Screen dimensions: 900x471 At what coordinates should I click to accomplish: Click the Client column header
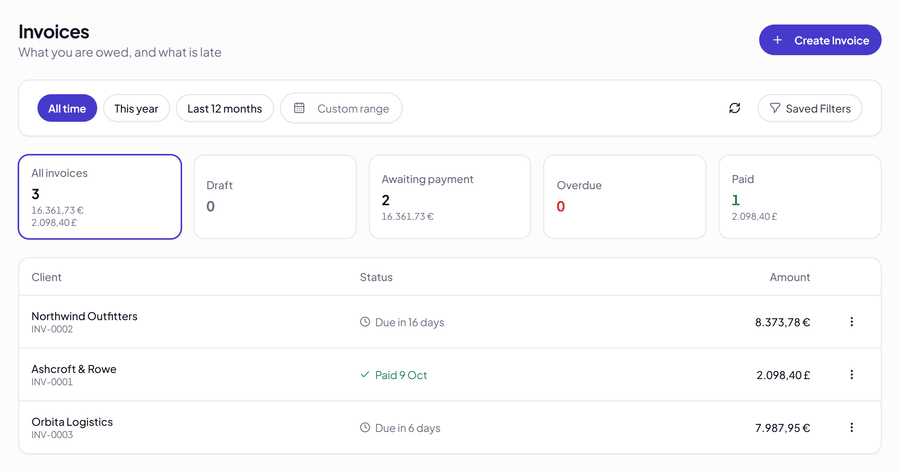[46, 277]
